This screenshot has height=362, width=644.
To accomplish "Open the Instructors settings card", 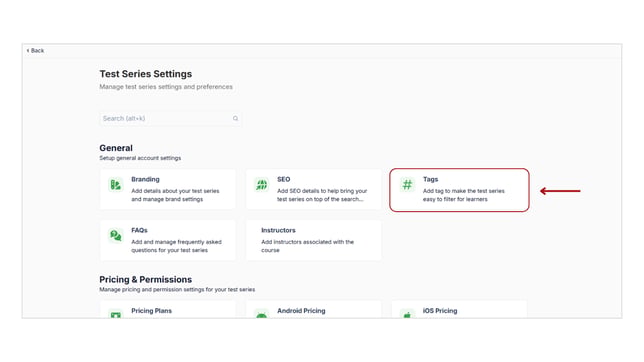I will [313, 240].
